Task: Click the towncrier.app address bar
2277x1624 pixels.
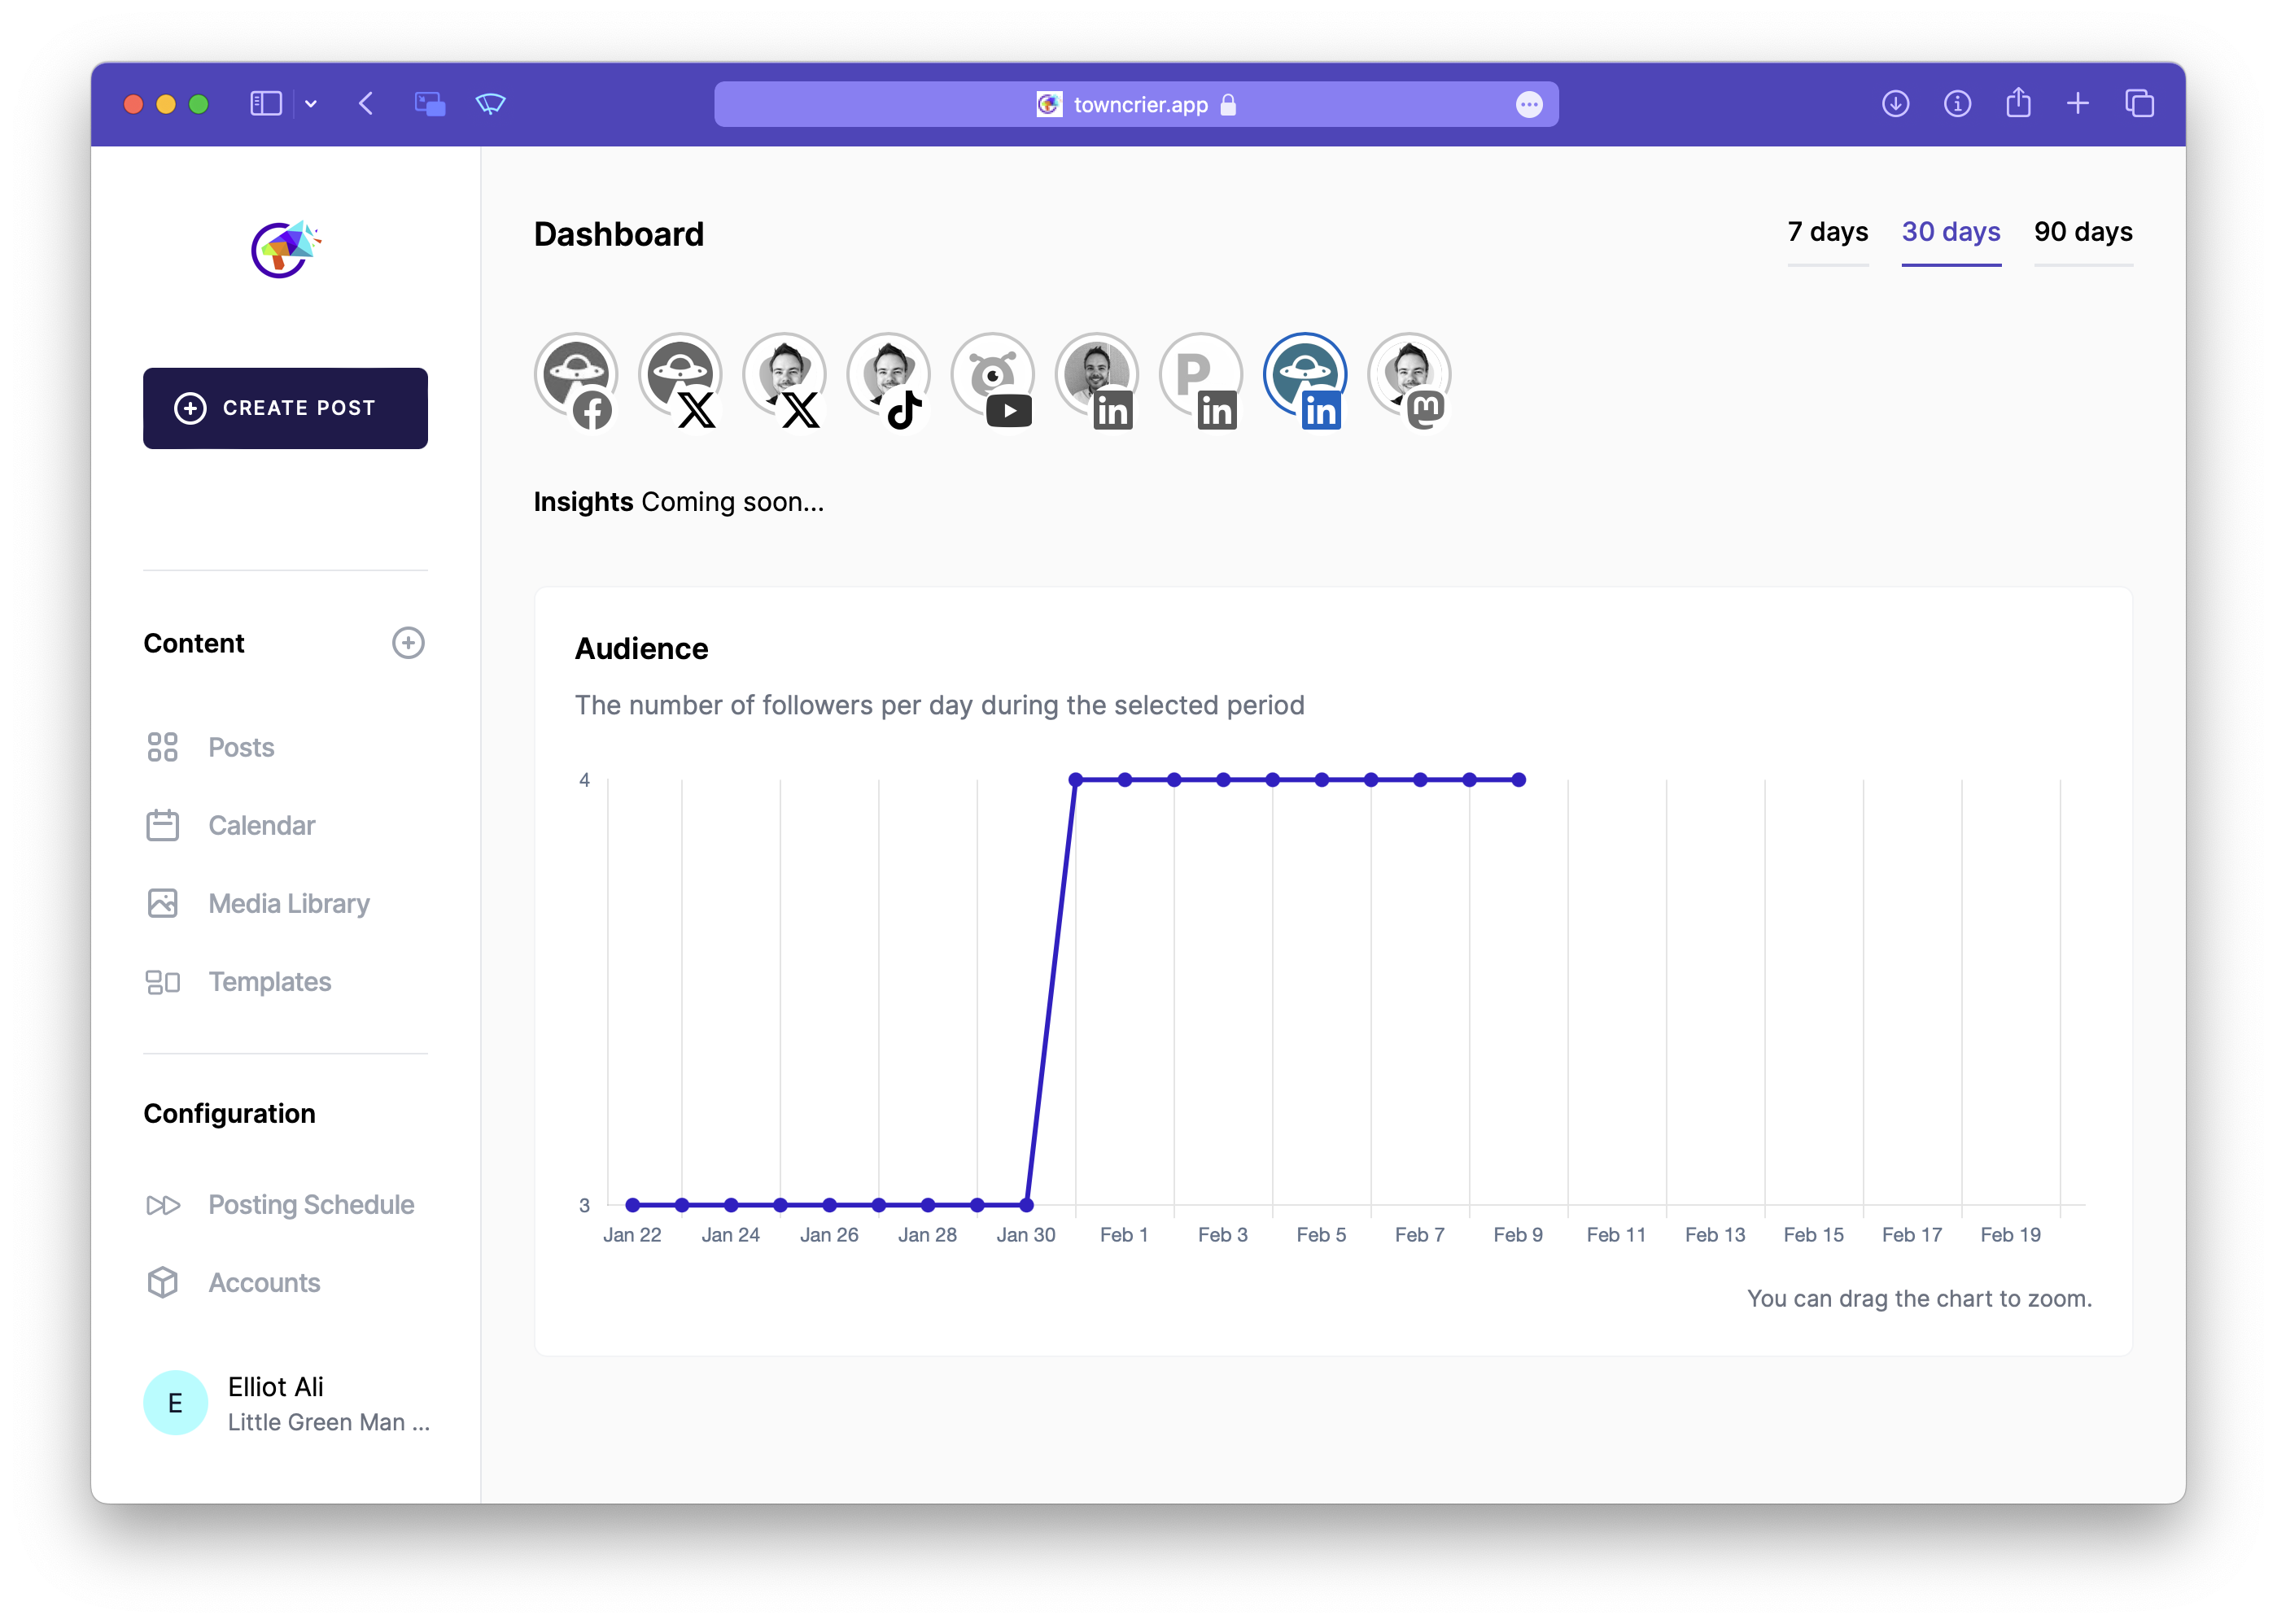Action: [x=1136, y=104]
